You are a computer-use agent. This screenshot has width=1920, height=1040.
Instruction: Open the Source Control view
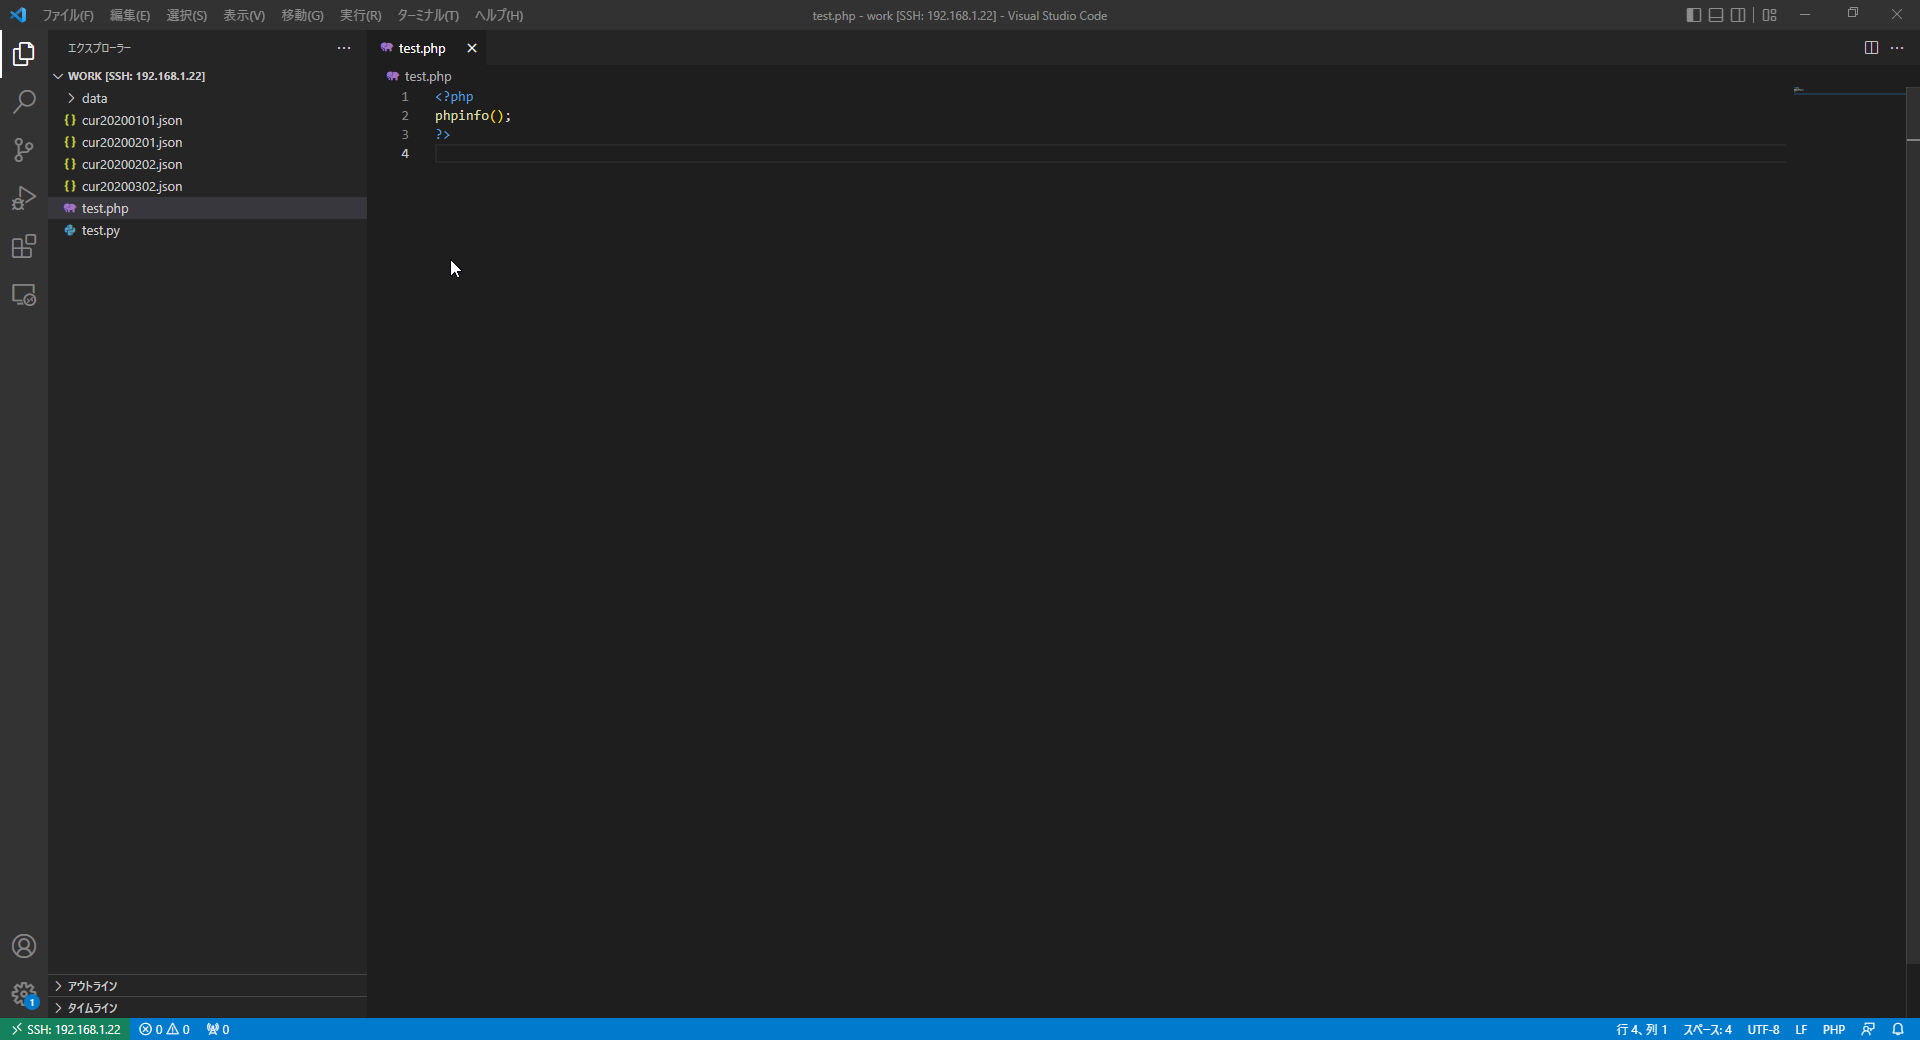24,150
